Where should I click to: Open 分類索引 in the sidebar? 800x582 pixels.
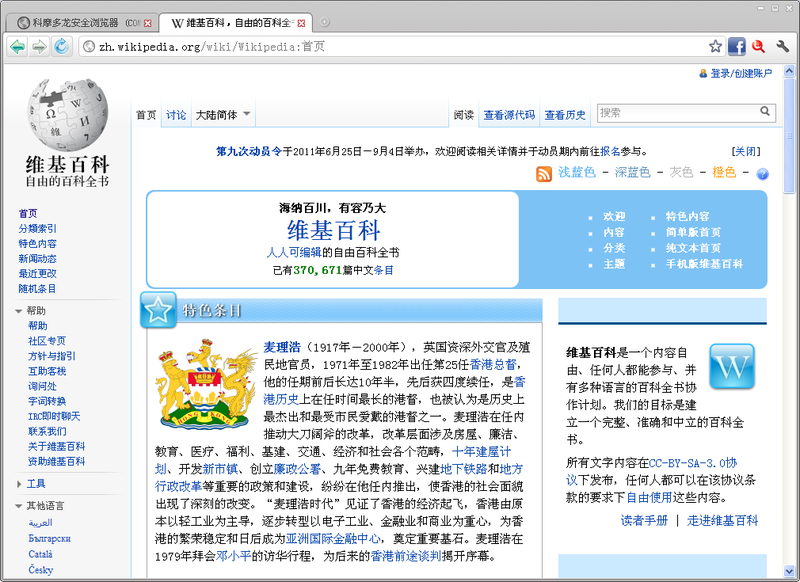point(37,229)
